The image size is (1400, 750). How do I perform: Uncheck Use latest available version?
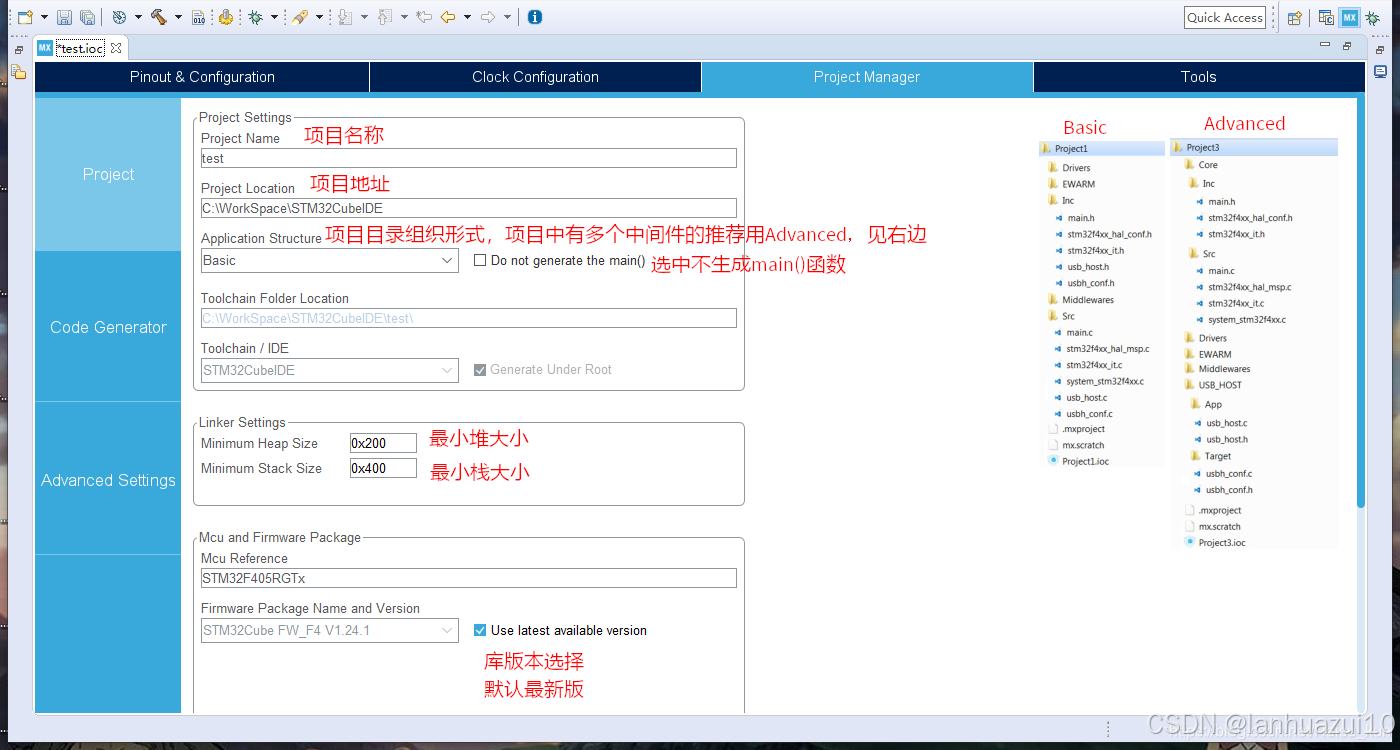(x=480, y=630)
